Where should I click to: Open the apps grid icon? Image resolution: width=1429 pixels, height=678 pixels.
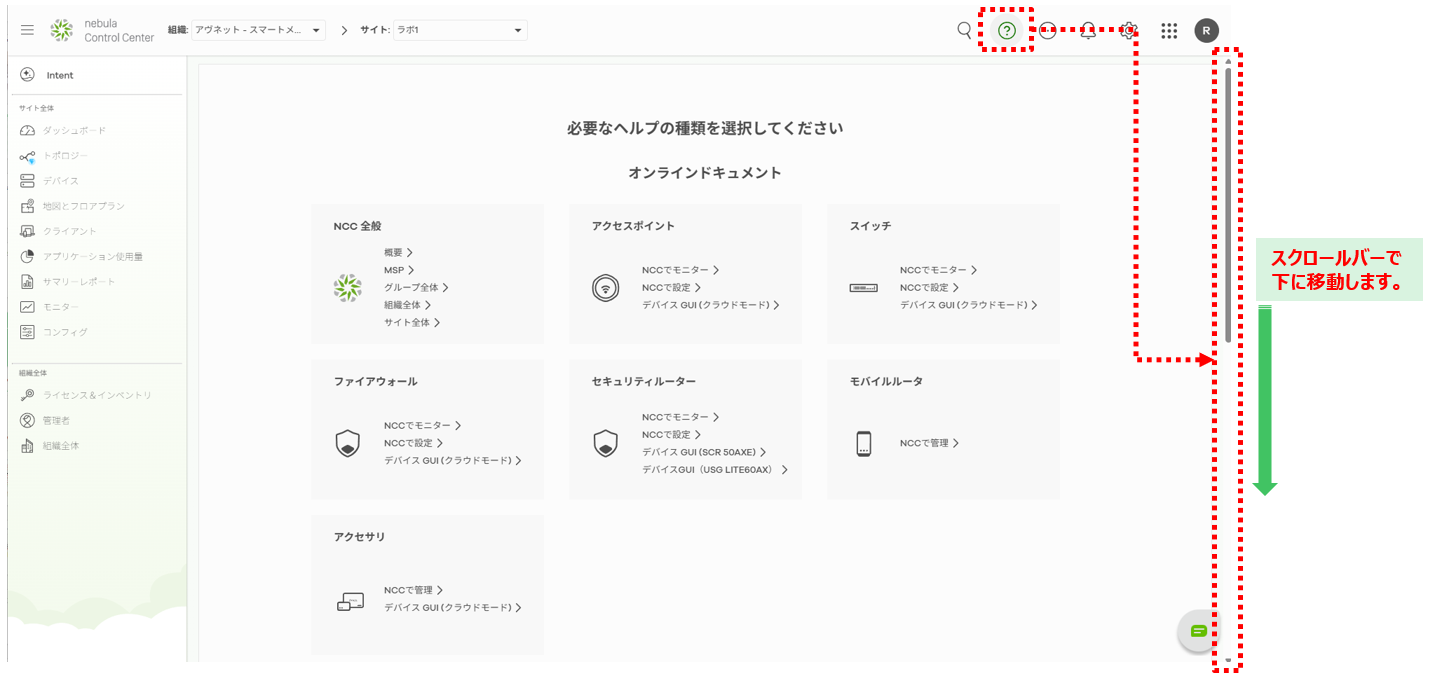[x=1169, y=30]
